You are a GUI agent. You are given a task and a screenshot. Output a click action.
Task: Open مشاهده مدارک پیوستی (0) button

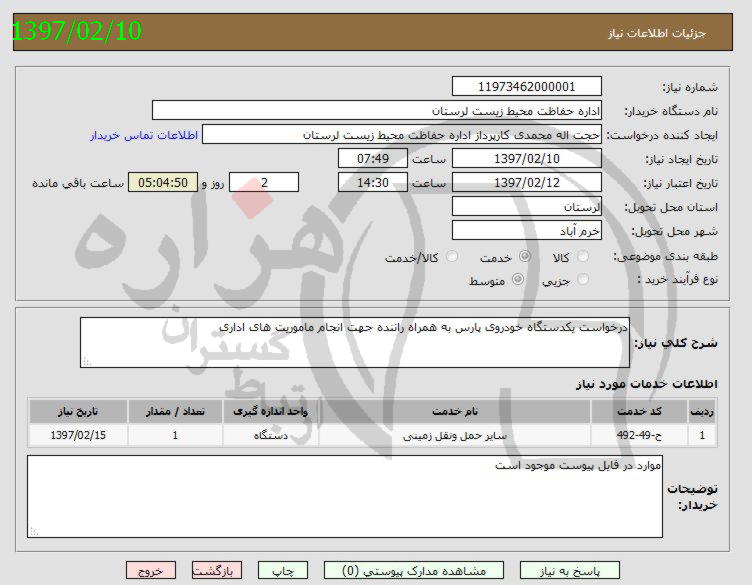pyautogui.click(x=413, y=571)
